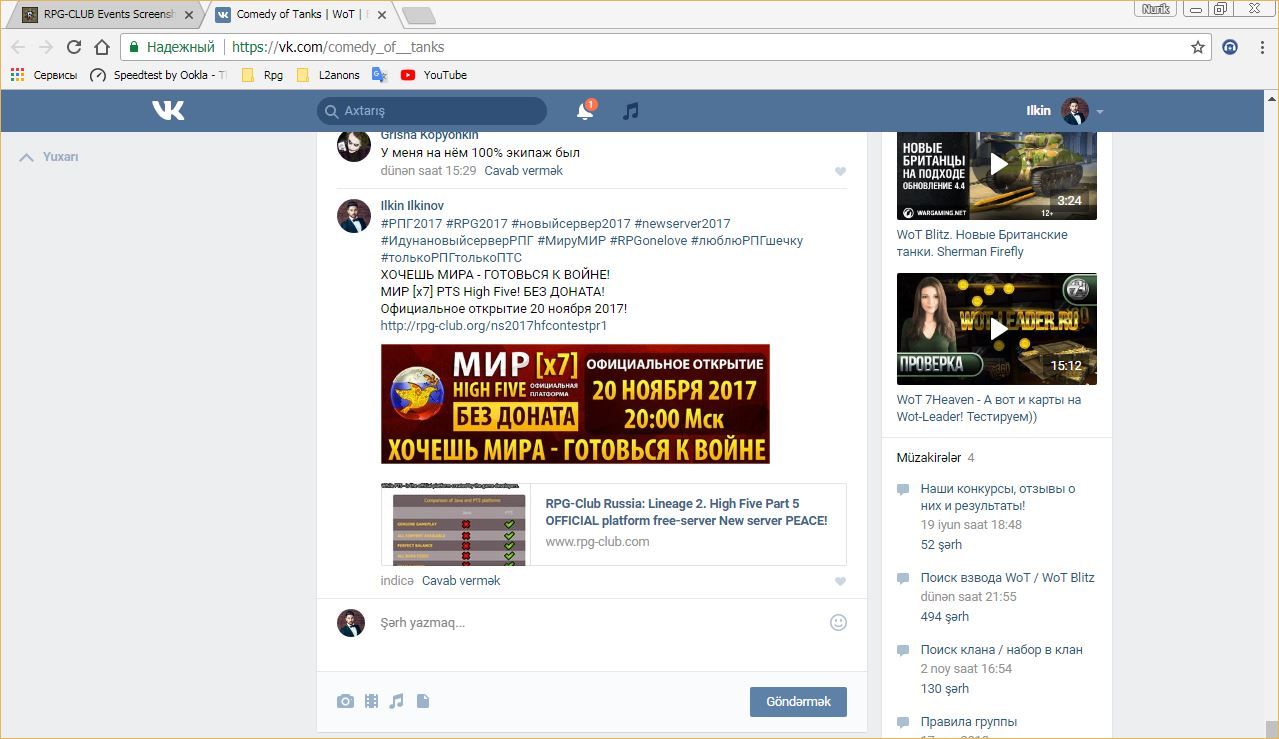
Task: Open the Rpg bookmarks folder
Action: coord(263,75)
